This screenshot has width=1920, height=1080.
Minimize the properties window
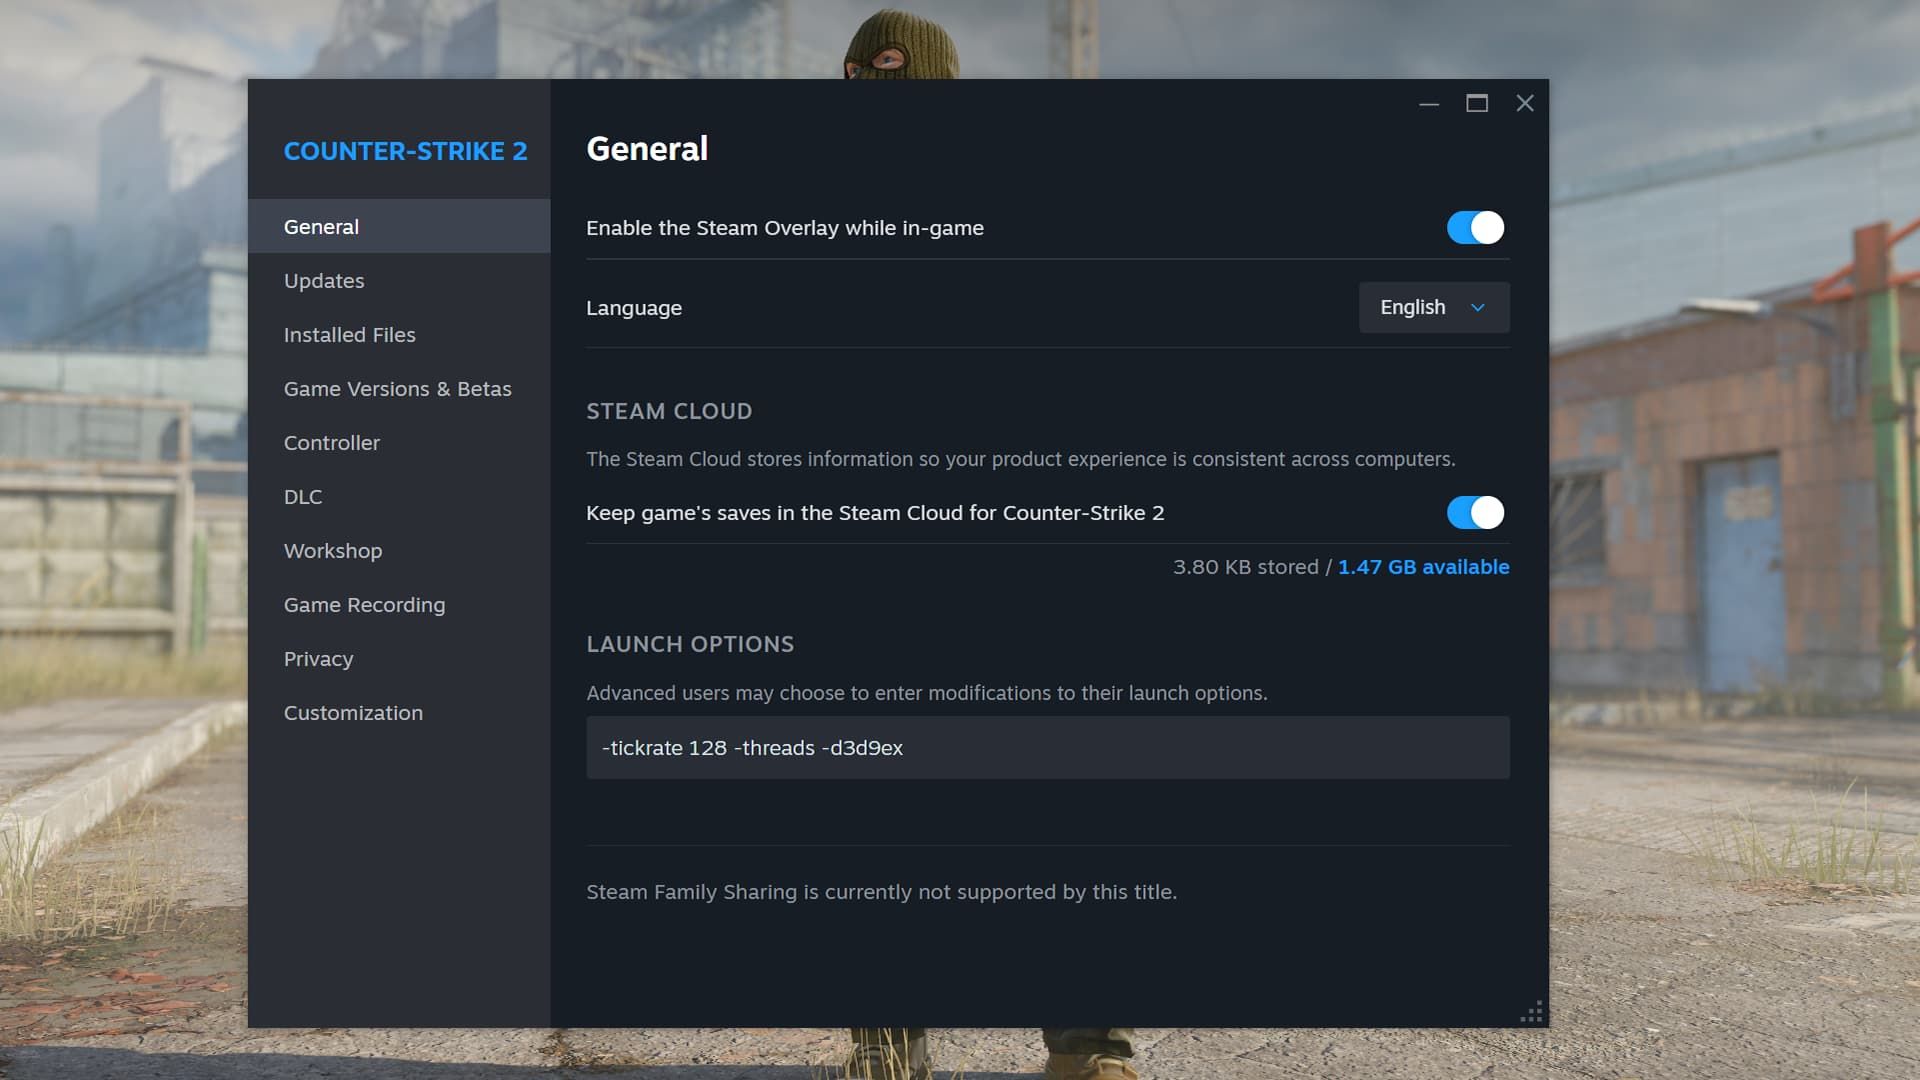click(x=1429, y=103)
